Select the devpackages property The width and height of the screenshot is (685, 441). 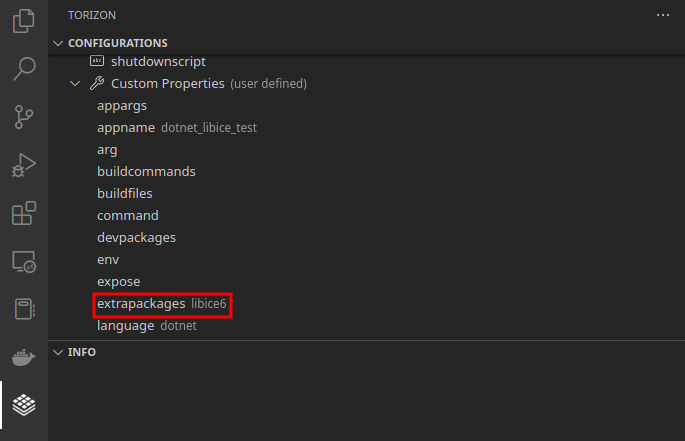pos(136,237)
